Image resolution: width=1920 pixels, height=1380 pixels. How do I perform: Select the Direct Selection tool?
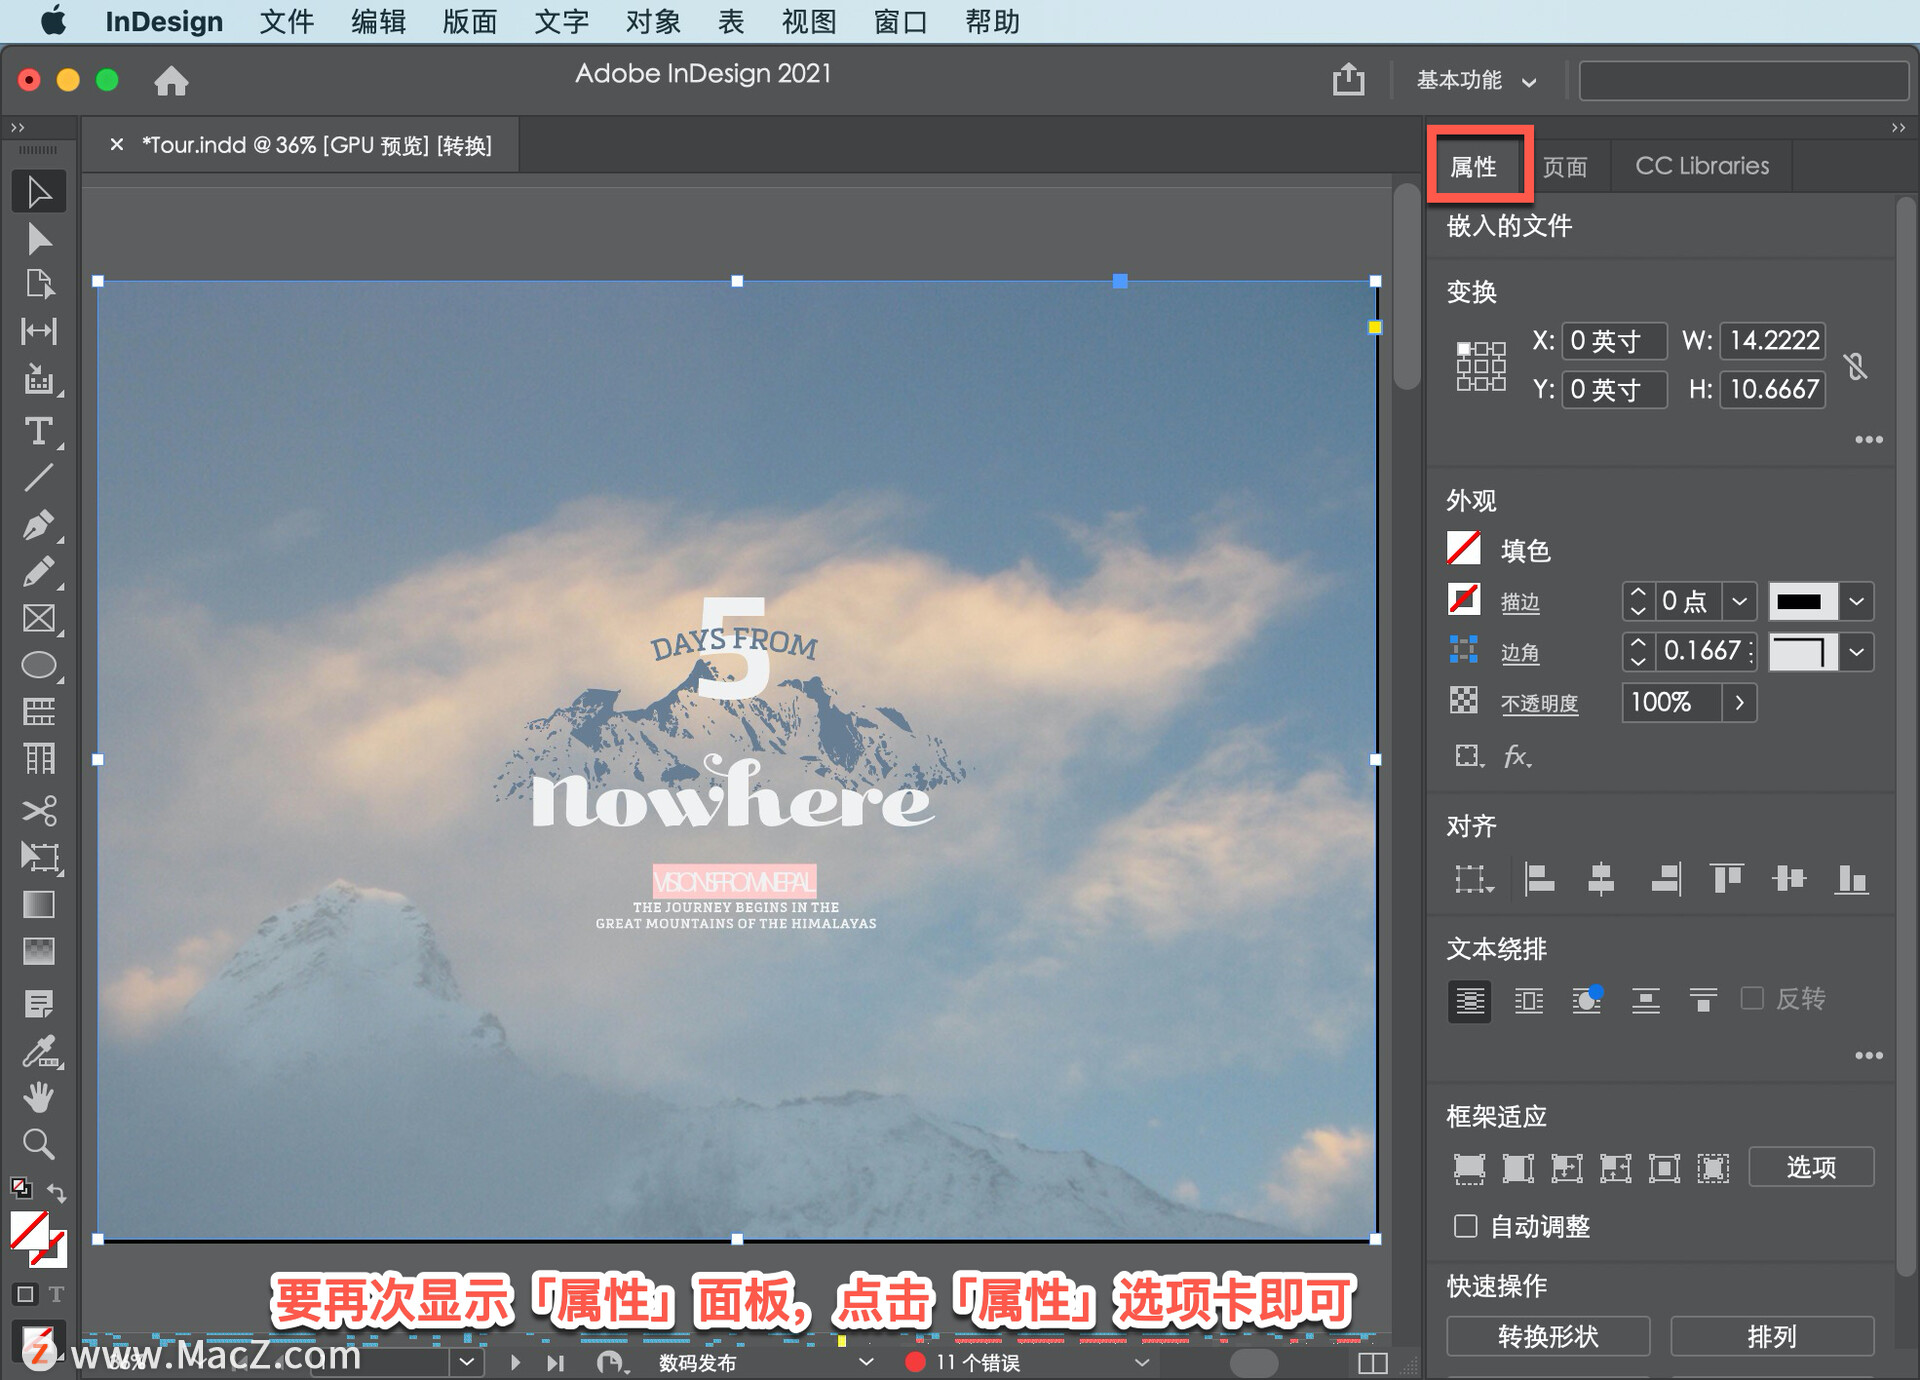pyautogui.click(x=39, y=239)
